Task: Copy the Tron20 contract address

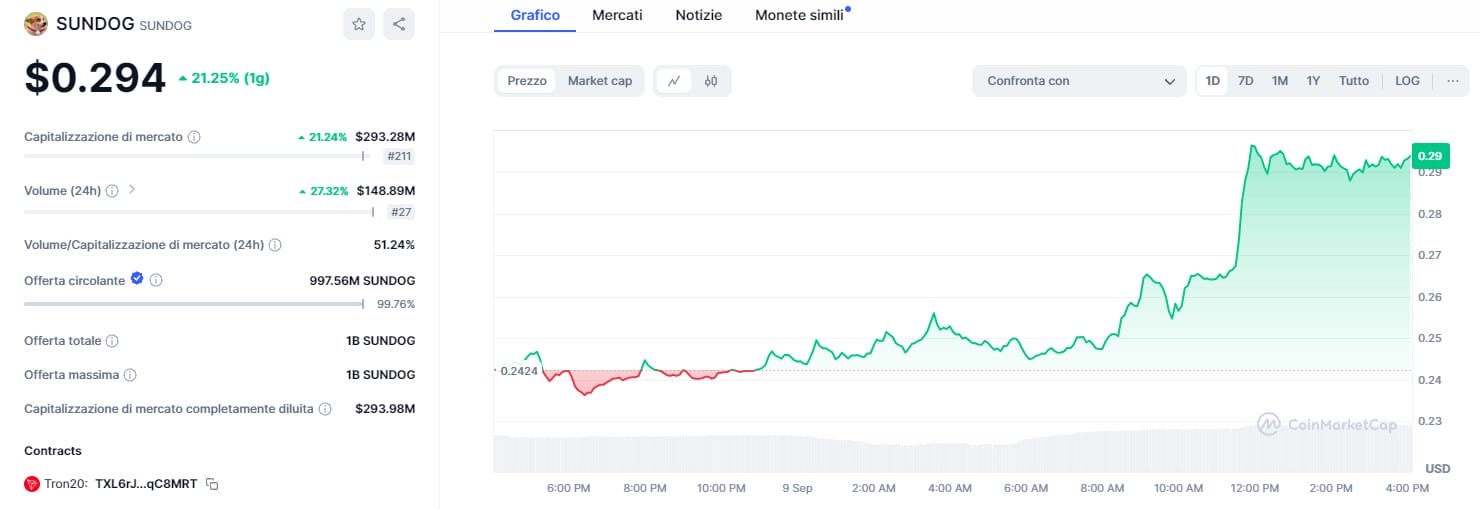Action: click(x=212, y=484)
